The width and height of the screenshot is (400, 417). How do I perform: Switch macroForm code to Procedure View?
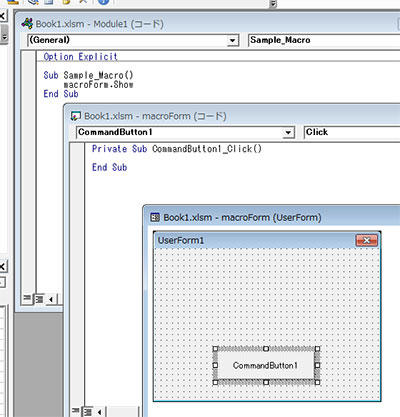[x=76, y=411]
